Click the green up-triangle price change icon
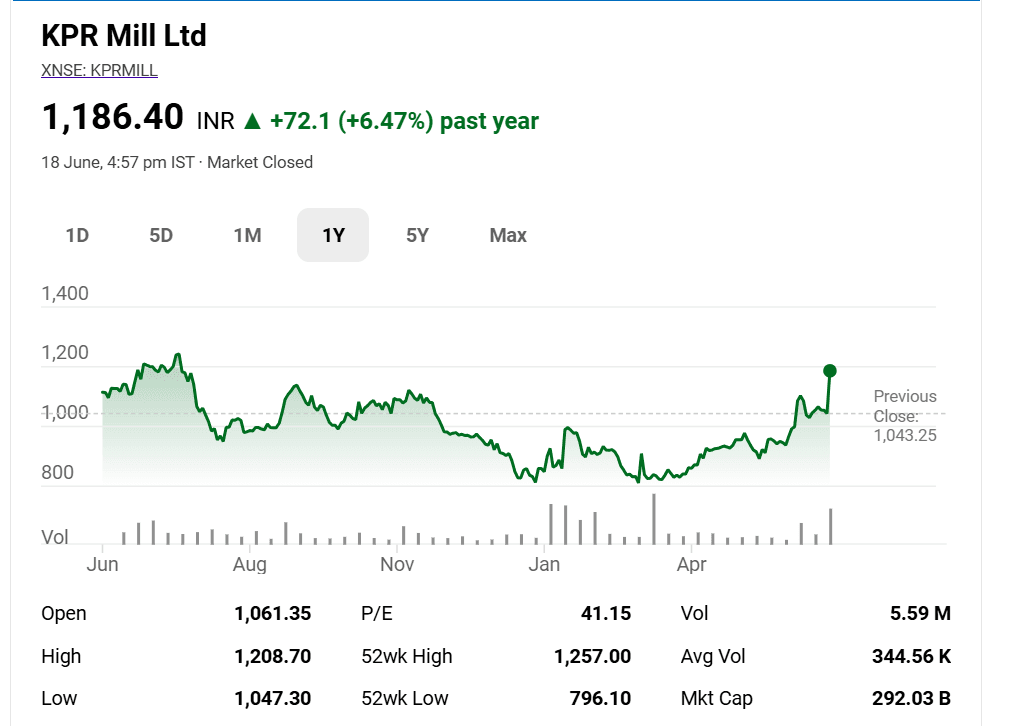This screenshot has height=726, width=1015. 252,121
